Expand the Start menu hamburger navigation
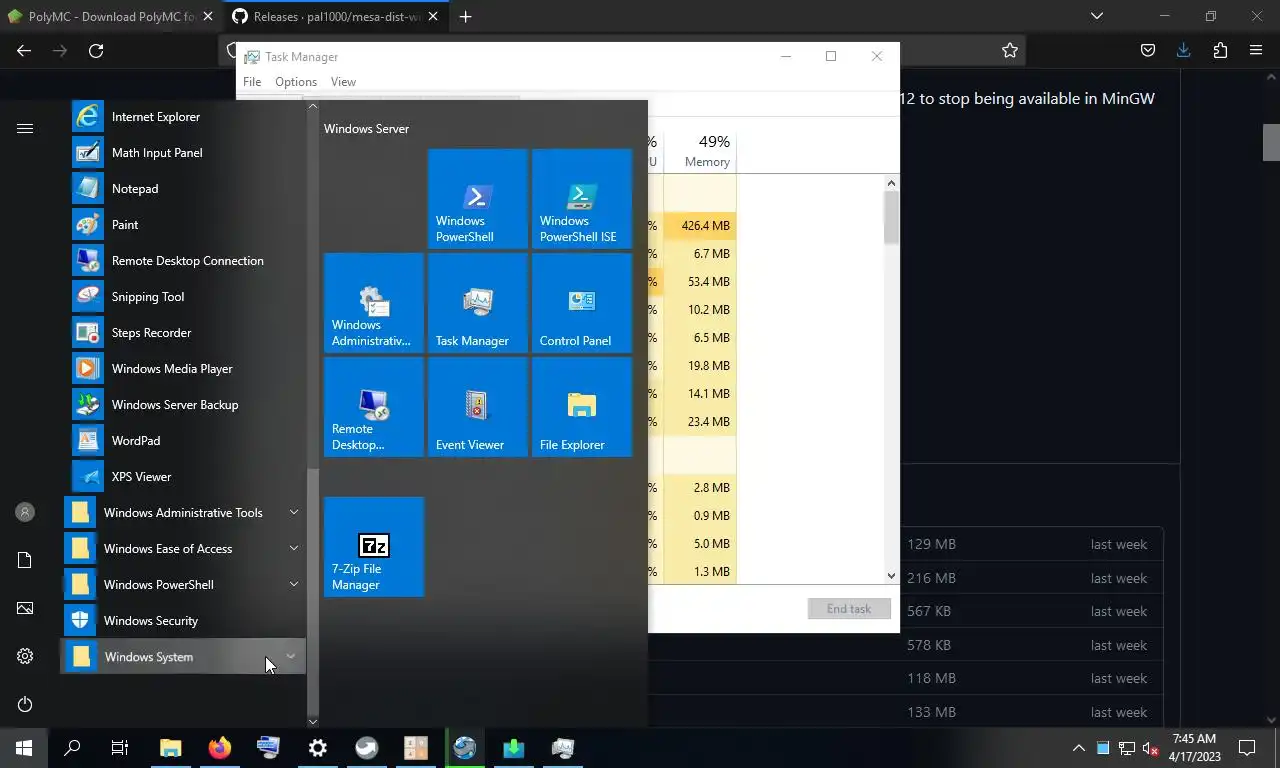Viewport: 1280px width, 768px height. tap(25, 128)
